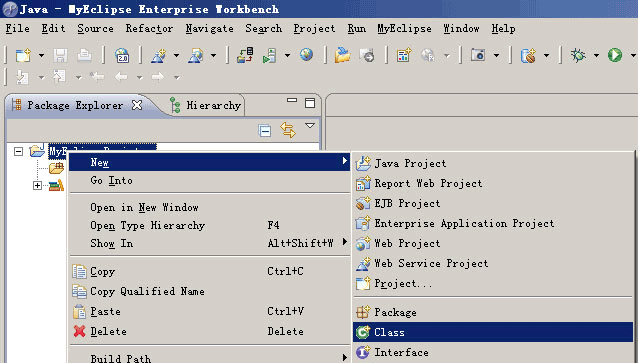Click Collapse All icon in Package Explorer
Screen dimensions: 638x363
(x=264, y=131)
